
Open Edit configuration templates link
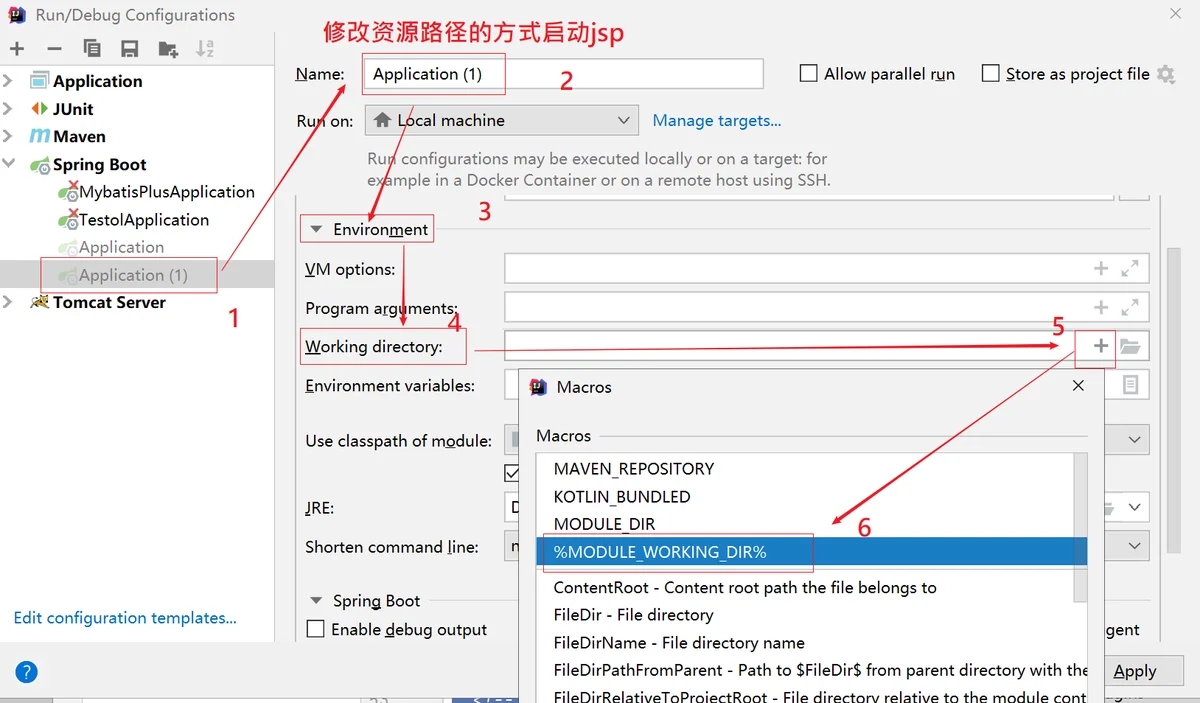125,618
